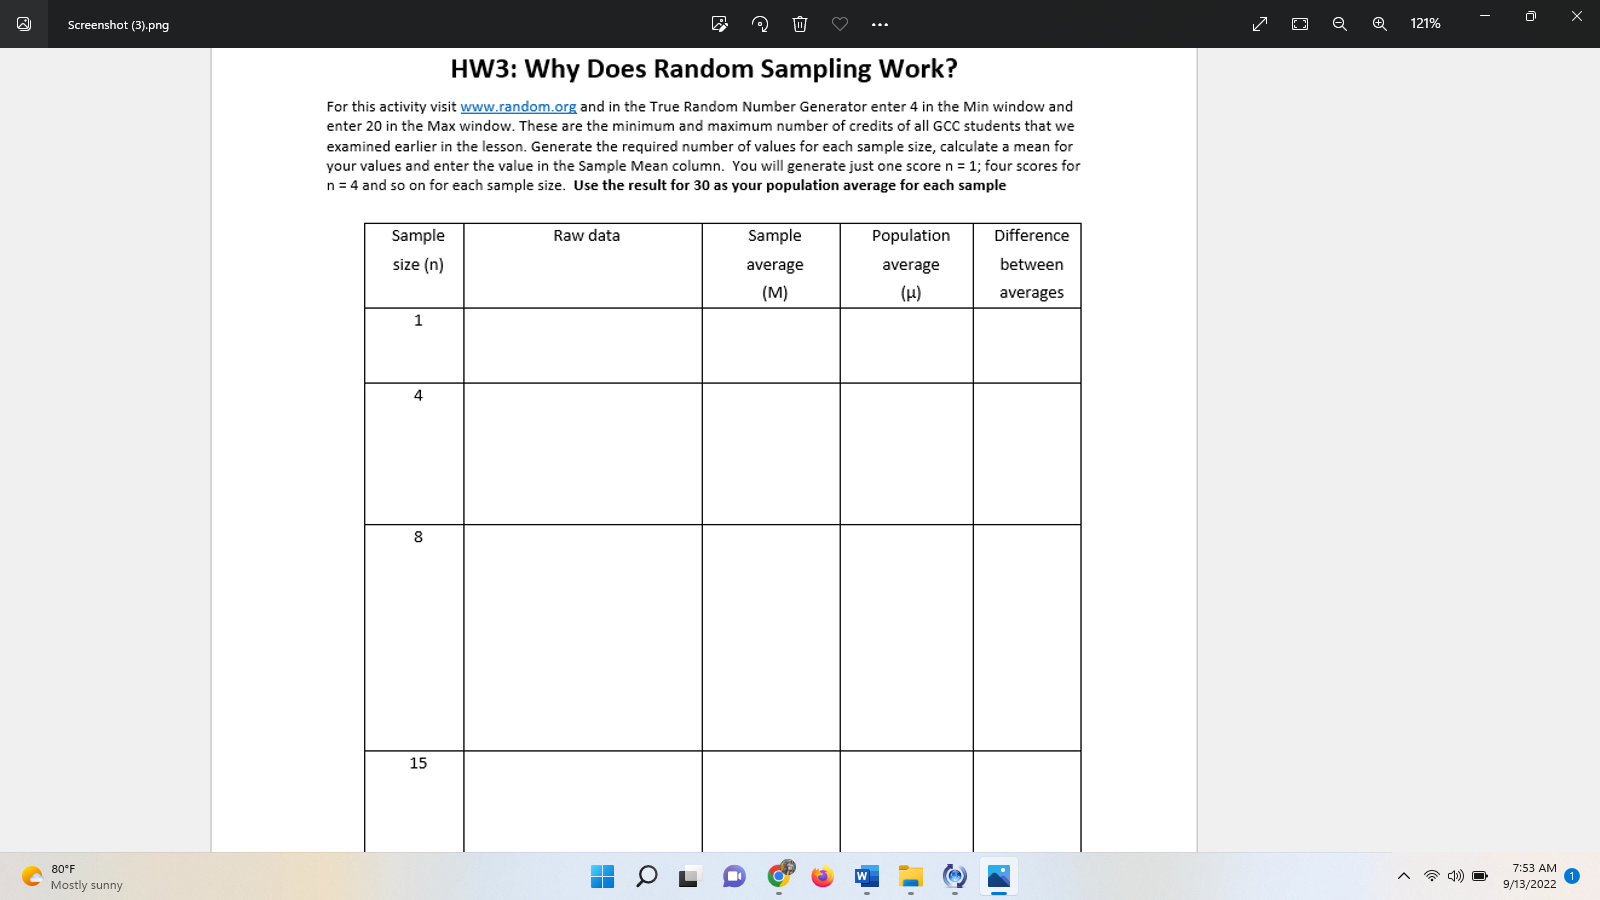Image resolution: width=1600 pixels, height=900 pixels.
Task: Toggle Task View on the taskbar
Action: coord(689,876)
